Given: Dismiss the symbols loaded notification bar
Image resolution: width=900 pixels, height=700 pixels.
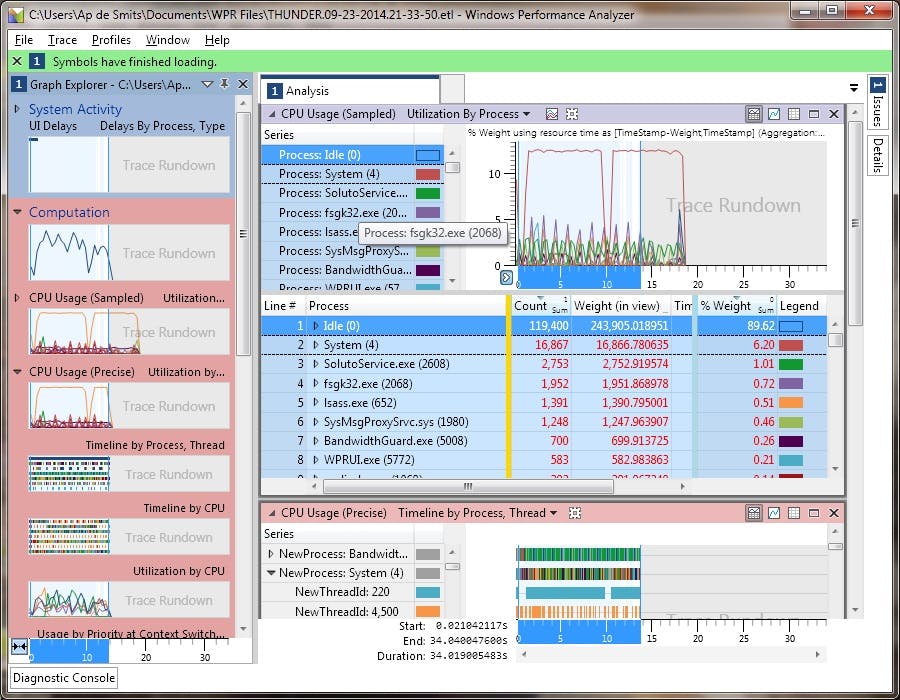Looking at the screenshot, I should click(x=17, y=61).
